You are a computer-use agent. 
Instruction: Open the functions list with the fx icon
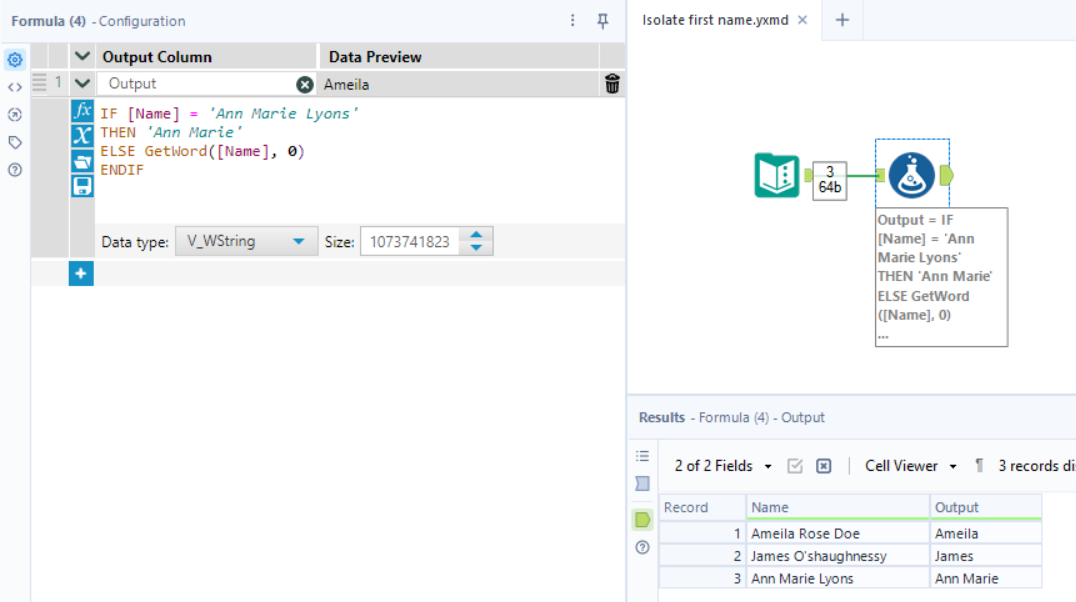[81, 113]
